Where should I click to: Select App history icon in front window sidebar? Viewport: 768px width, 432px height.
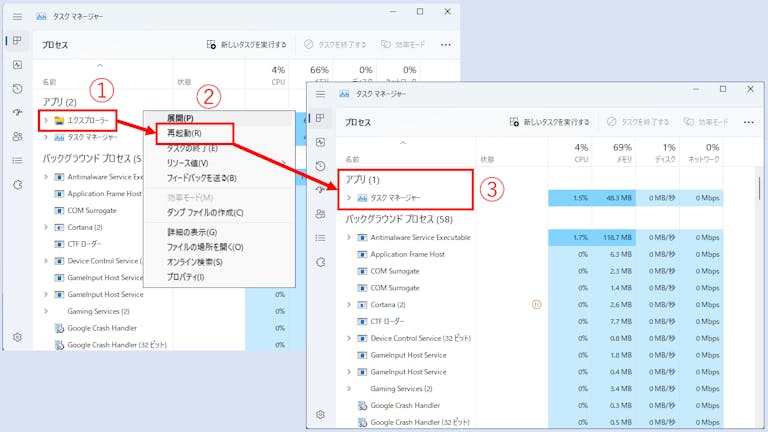(320, 166)
